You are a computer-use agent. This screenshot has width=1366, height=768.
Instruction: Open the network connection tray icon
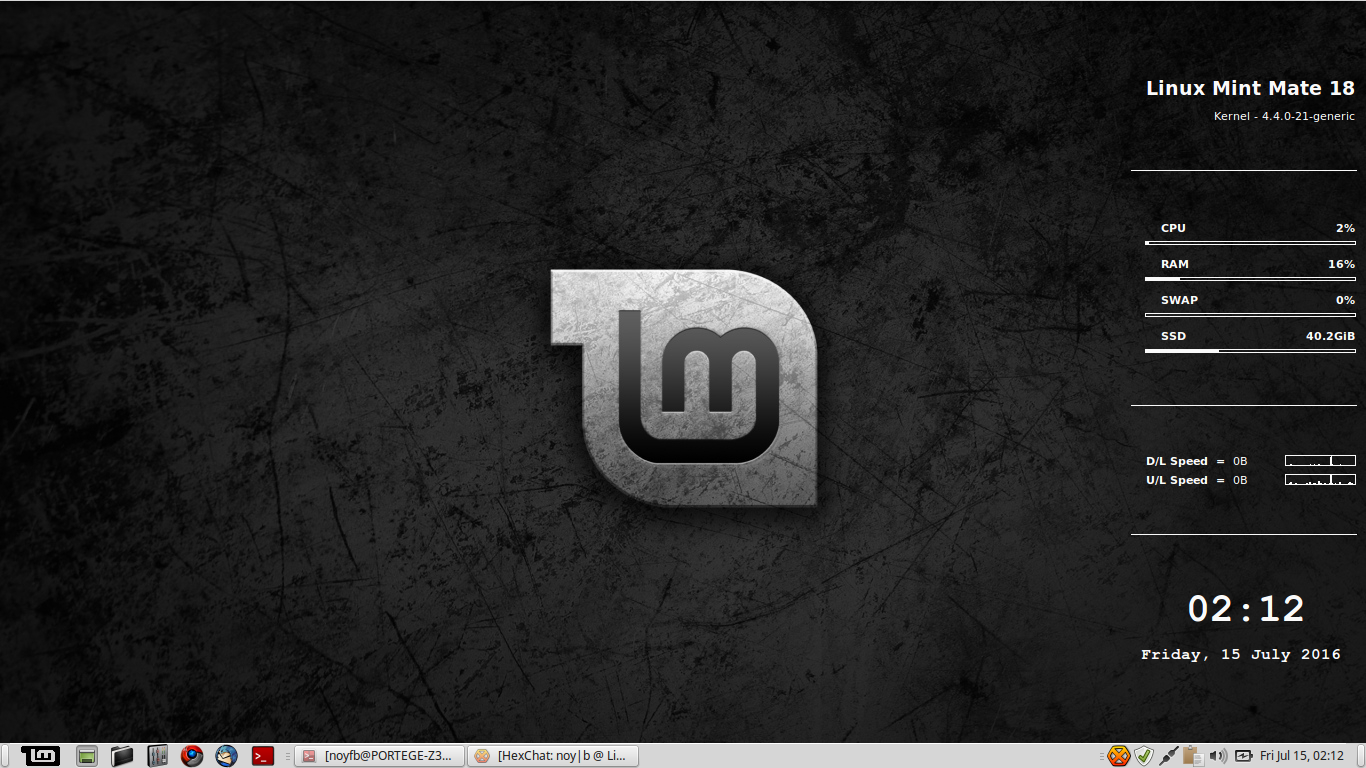point(1168,756)
